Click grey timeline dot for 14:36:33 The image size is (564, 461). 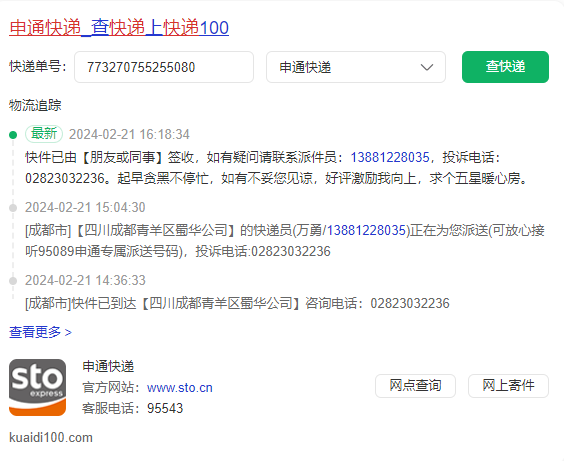pyautogui.click(x=13, y=281)
